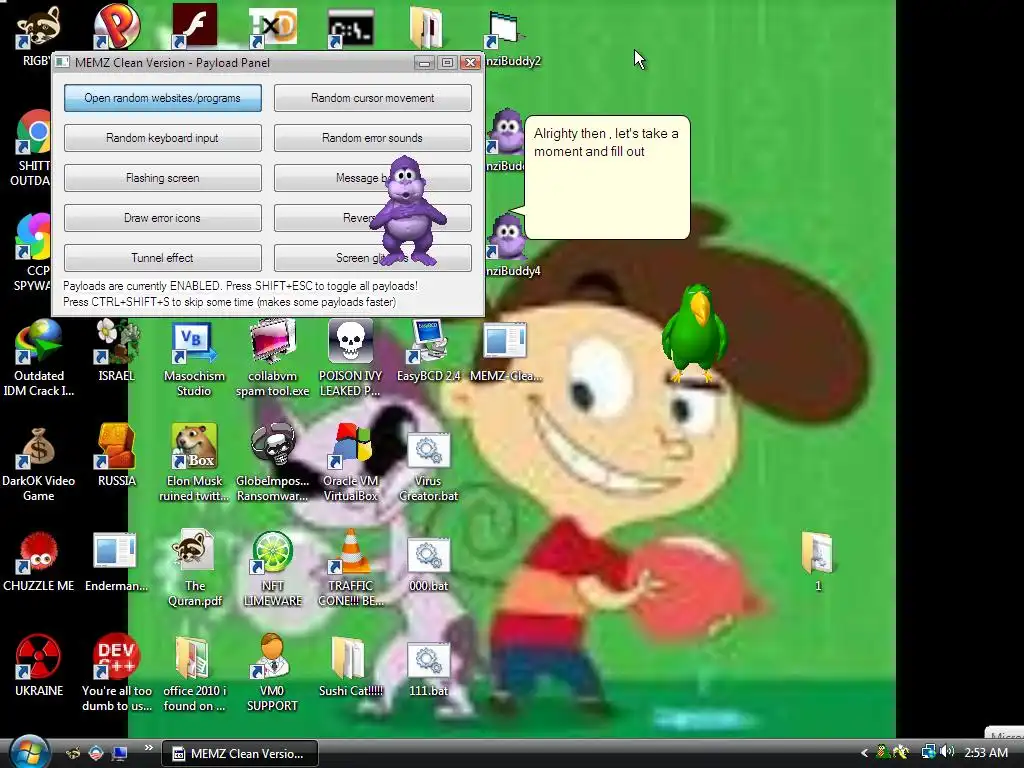Open collabvm spam tool.exe icon
1024x768 pixels.
tap(272, 358)
